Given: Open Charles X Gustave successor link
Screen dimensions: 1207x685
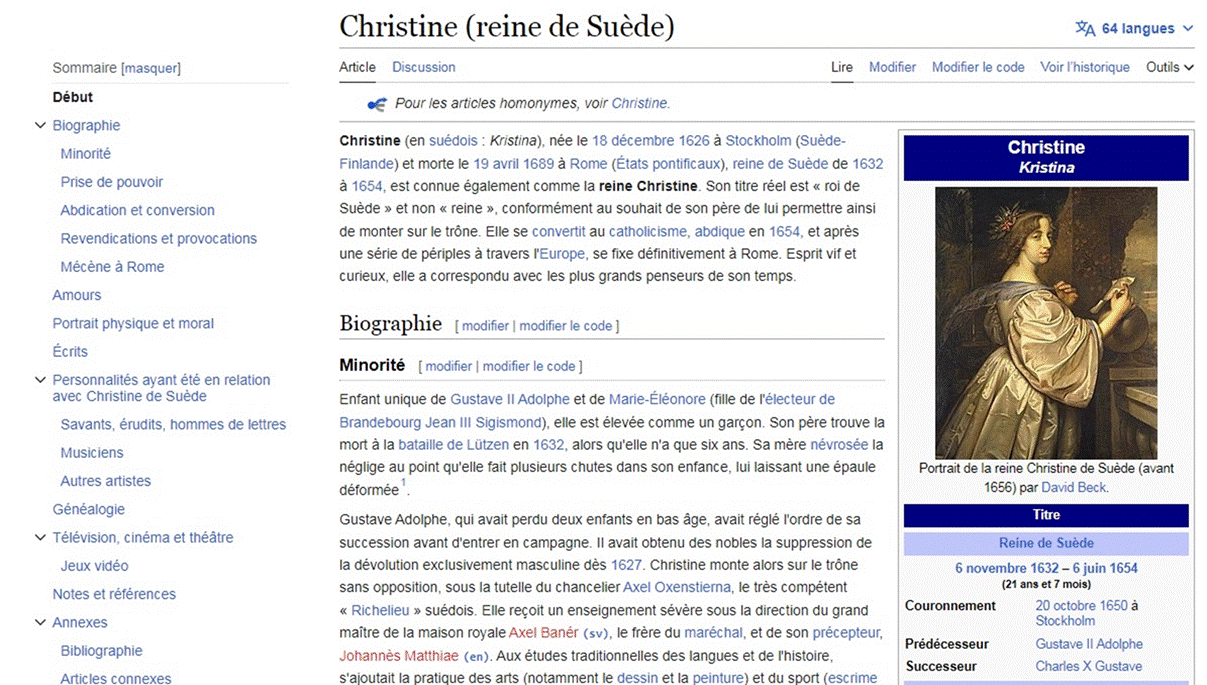Looking at the screenshot, I should tap(1088, 666).
